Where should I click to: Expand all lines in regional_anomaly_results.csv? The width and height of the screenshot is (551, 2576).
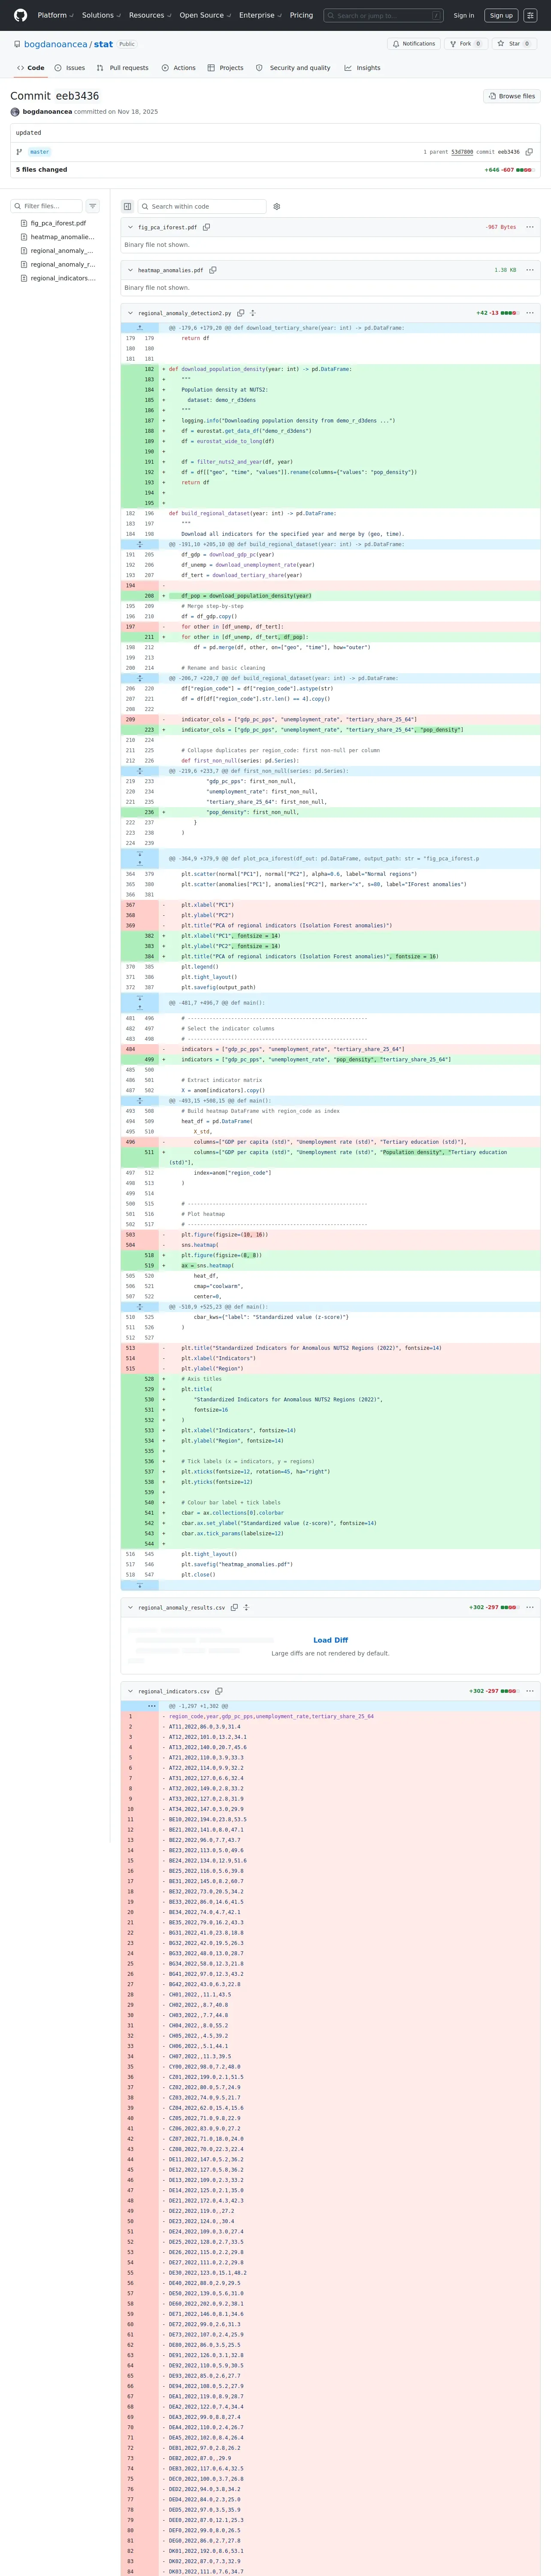point(246,1607)
